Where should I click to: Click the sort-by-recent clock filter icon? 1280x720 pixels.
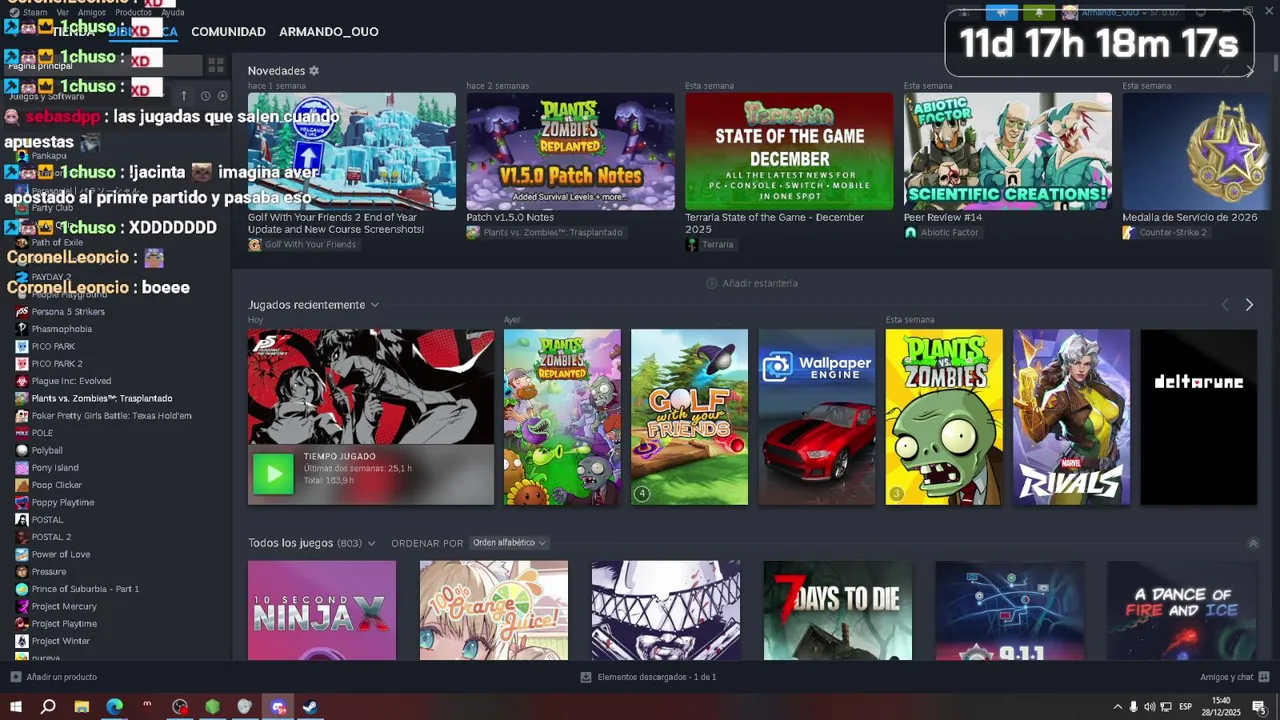(205, 96)
